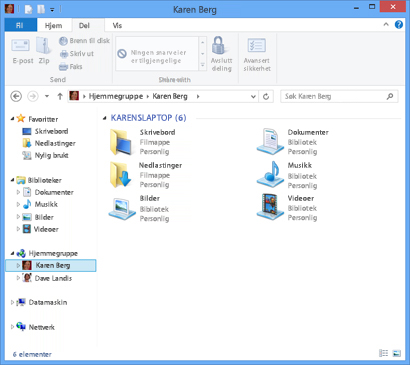Select Karen Berg in the sidebar
410x365 pixels.
[51, 265]
